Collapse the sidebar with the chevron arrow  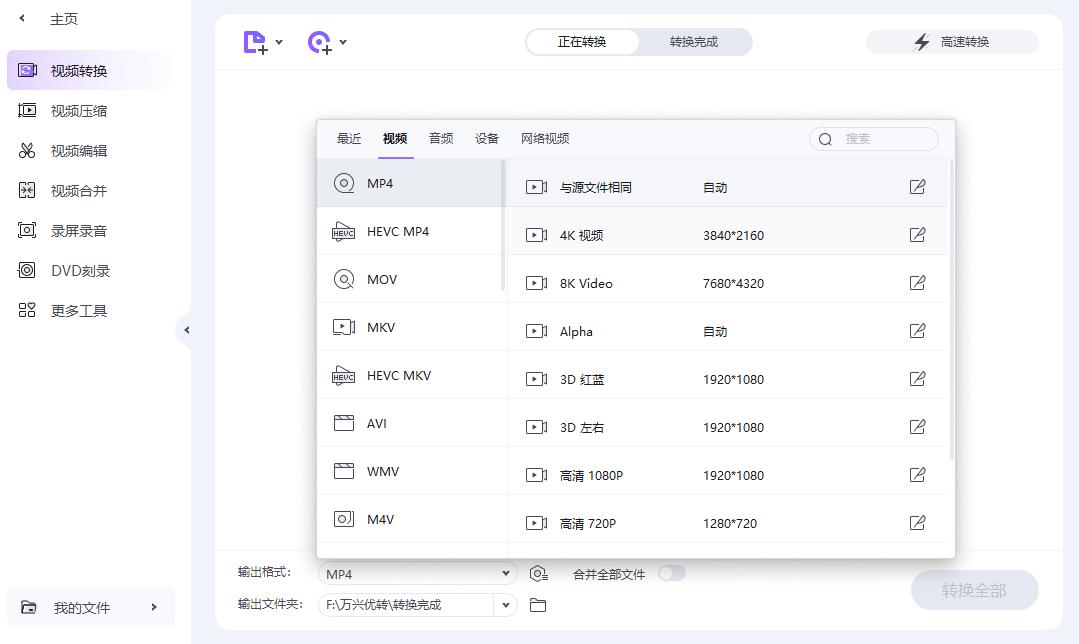pos(187,328)
